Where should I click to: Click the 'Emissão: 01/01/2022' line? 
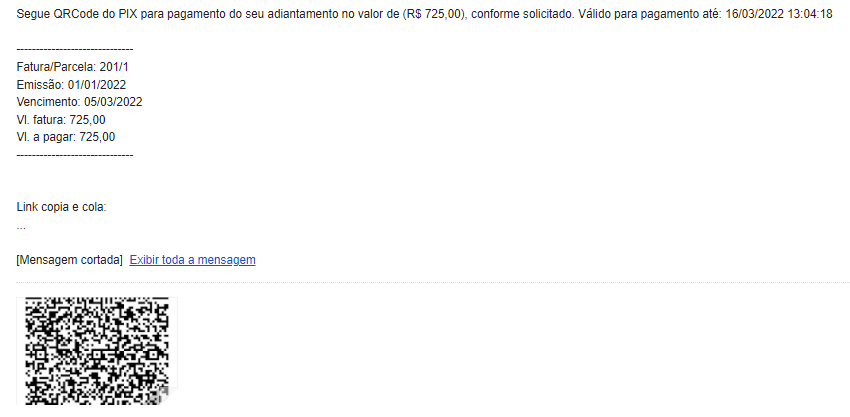click(x=71, y=85)
